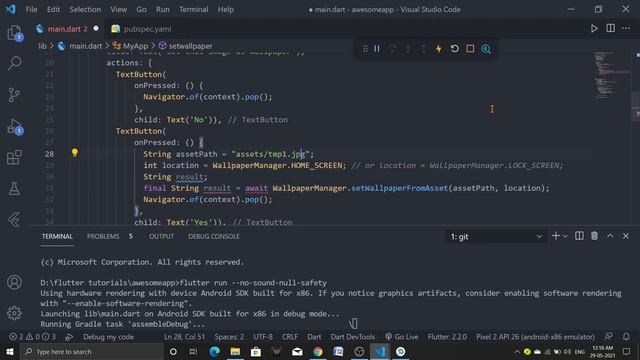Click lib folder in breadcrumb
The height and width of the screenshot is (360, 640).
42,46
